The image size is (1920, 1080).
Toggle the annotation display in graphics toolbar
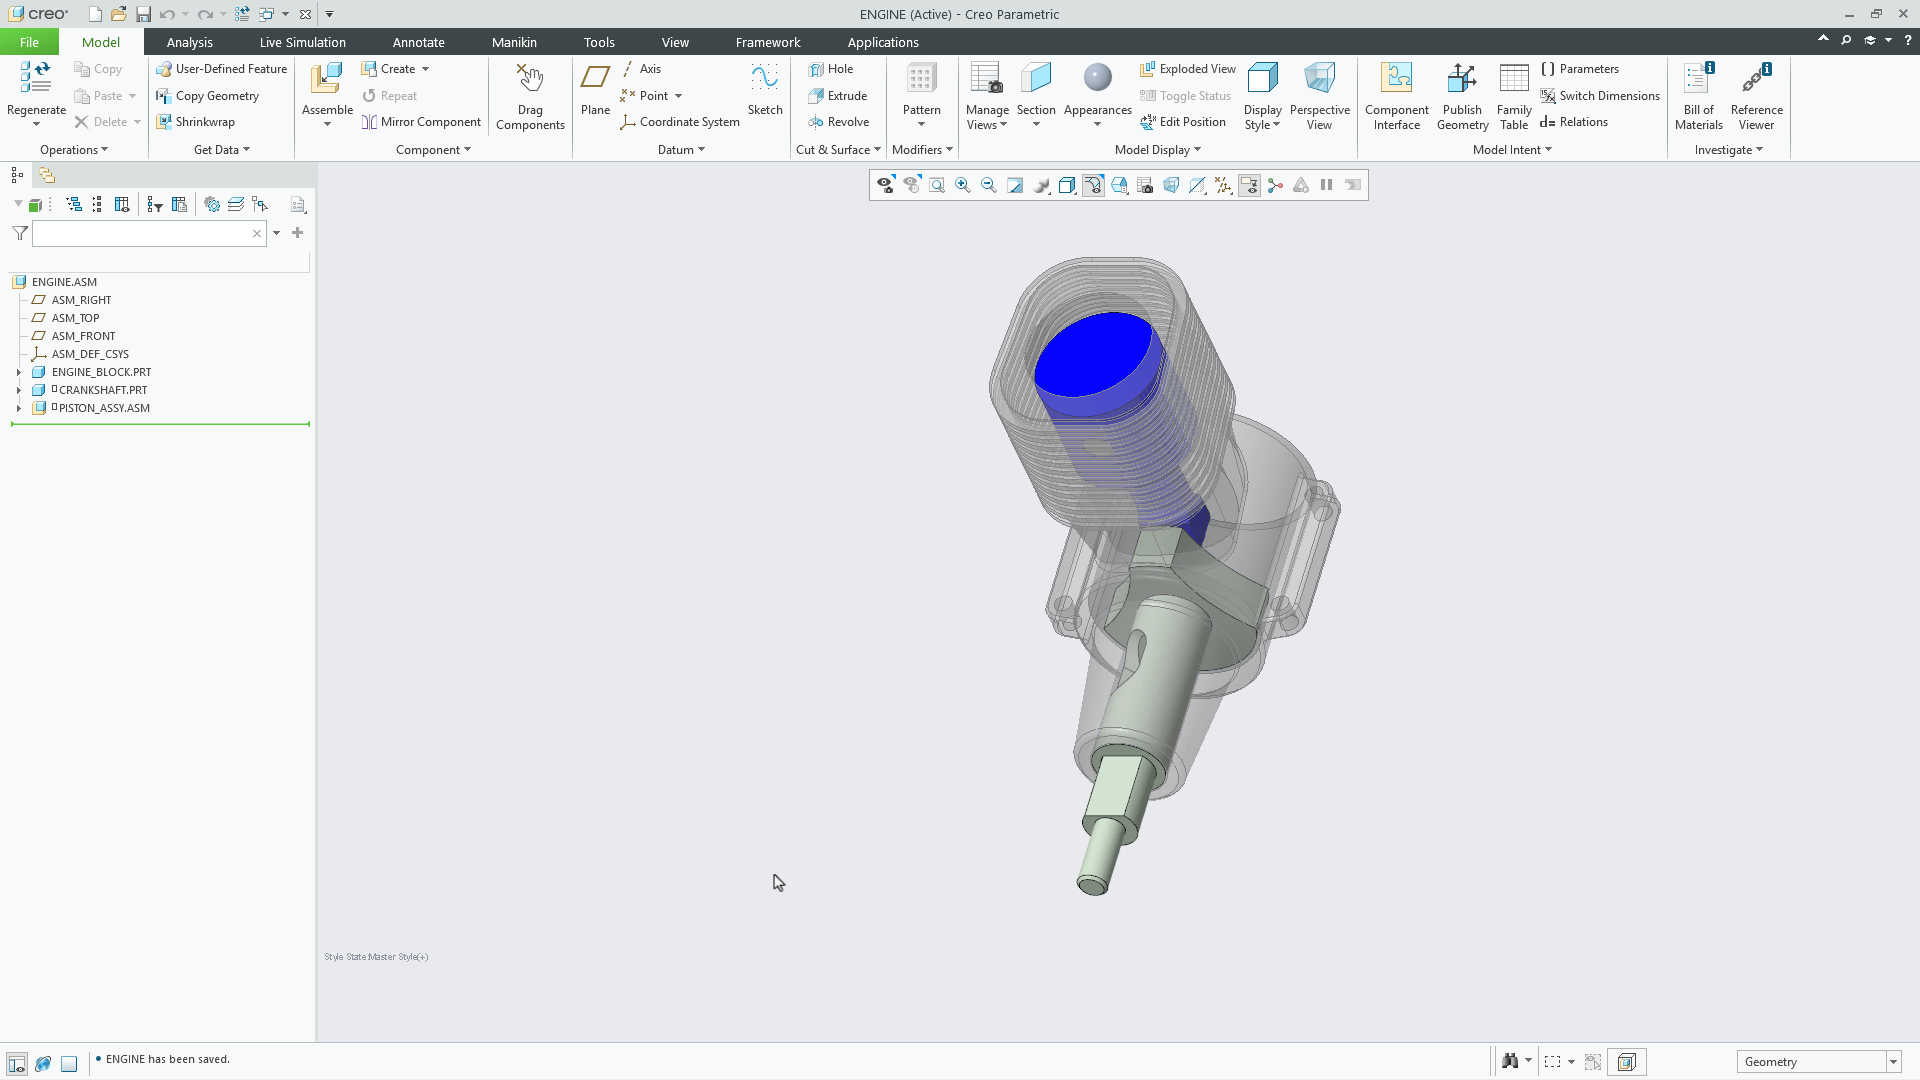tap(1249, 185)
